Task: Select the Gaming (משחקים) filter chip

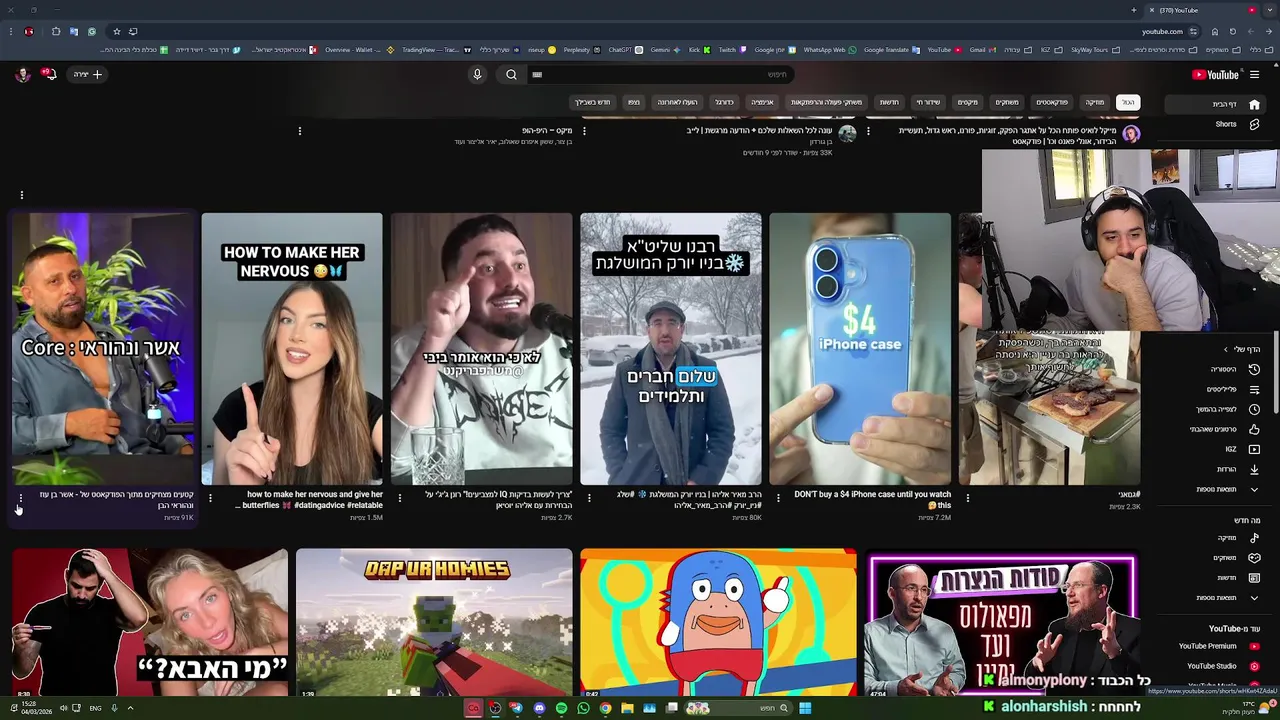Action: [x=1007, y=102]
